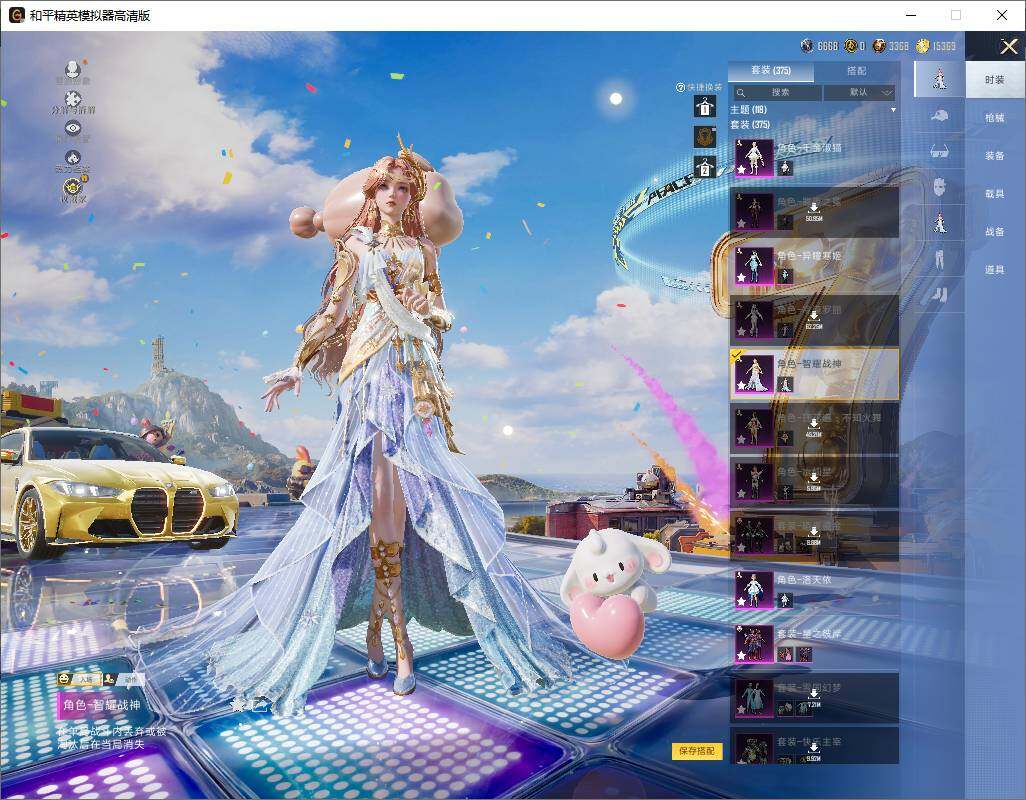Select outfit 角色-千金淑猫
1026x800 pixels.
tap(814, 158)
